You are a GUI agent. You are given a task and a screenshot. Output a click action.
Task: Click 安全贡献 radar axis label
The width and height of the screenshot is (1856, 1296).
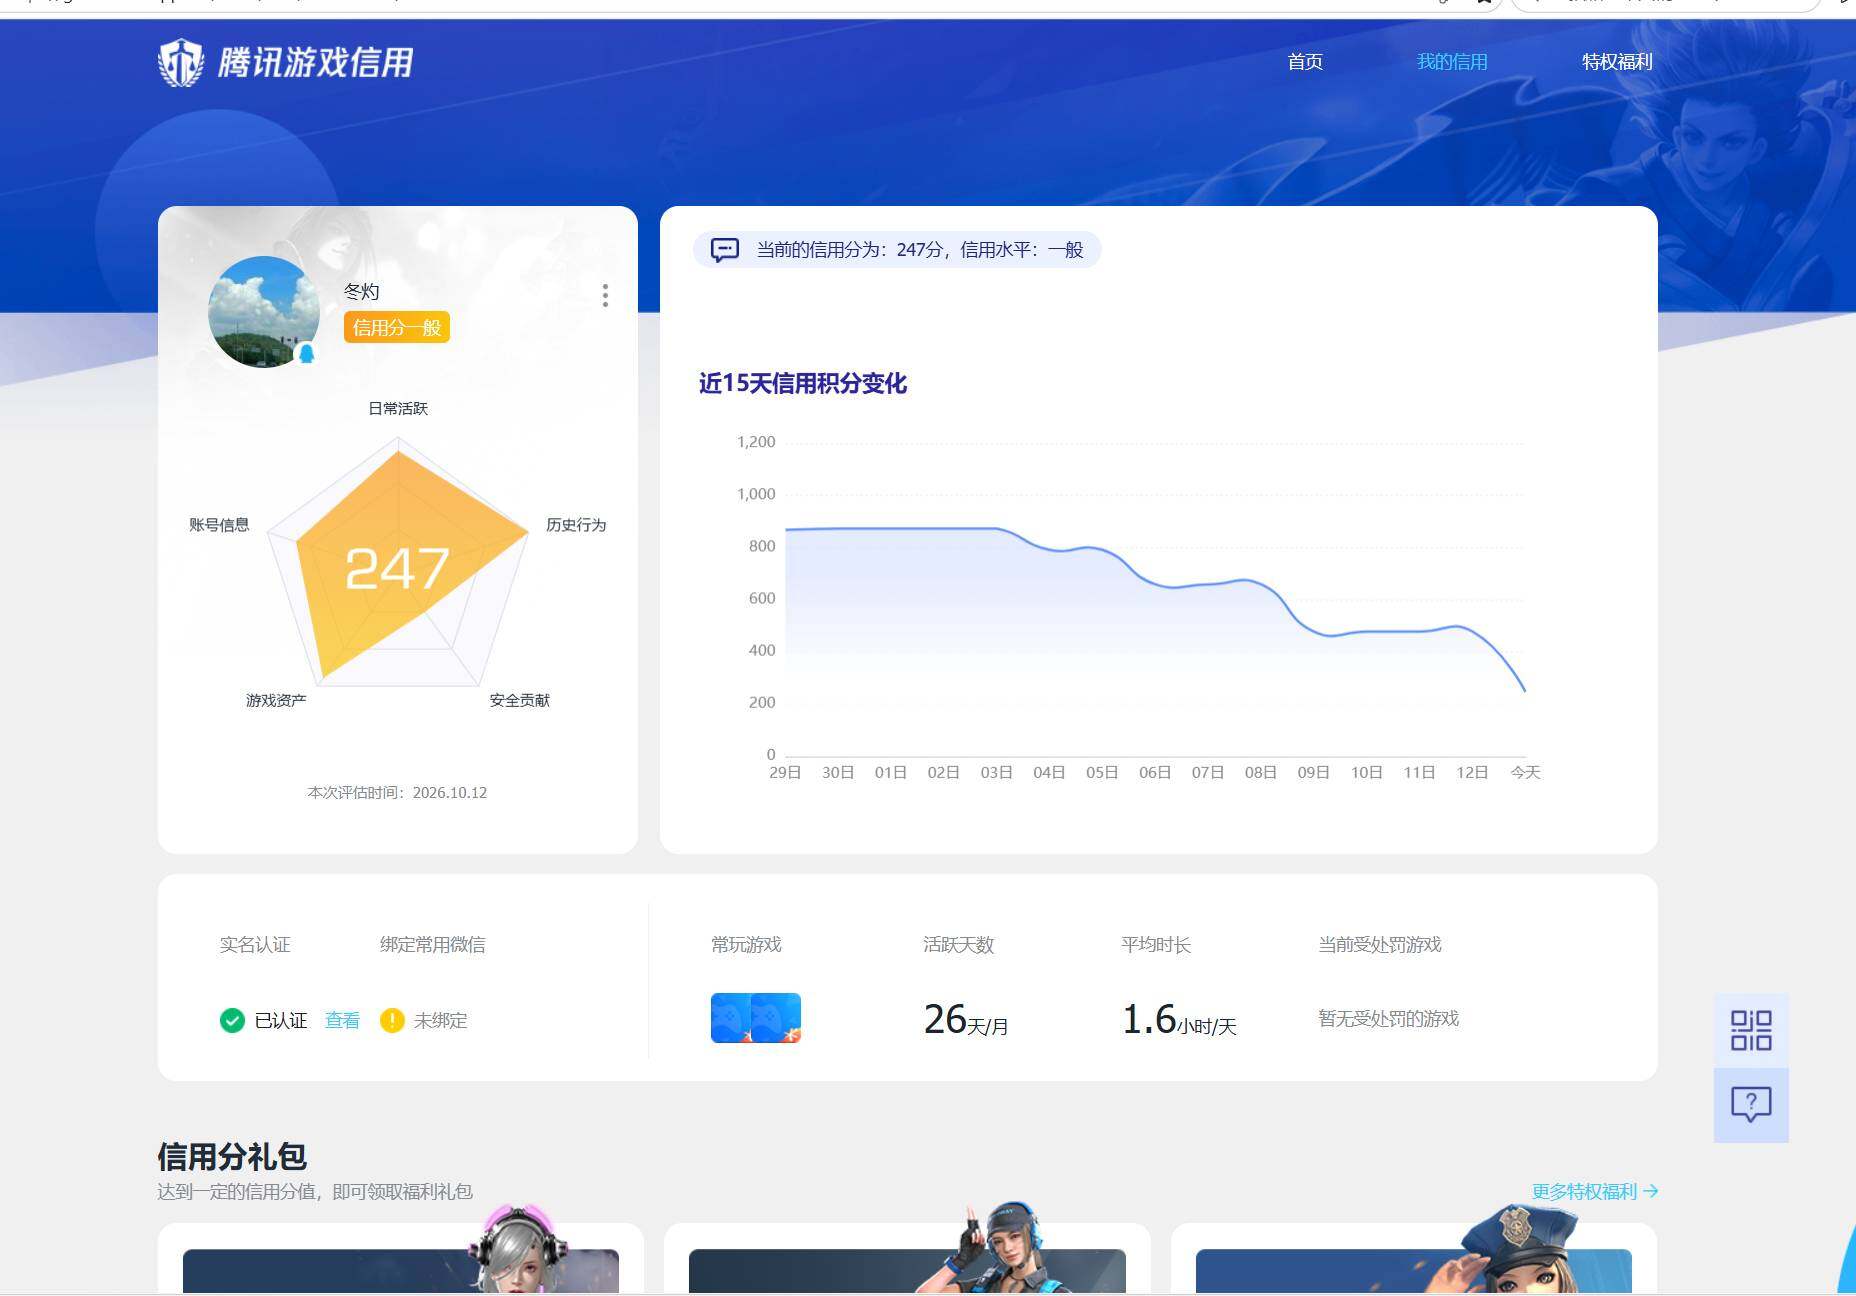(x=519, y=700)
